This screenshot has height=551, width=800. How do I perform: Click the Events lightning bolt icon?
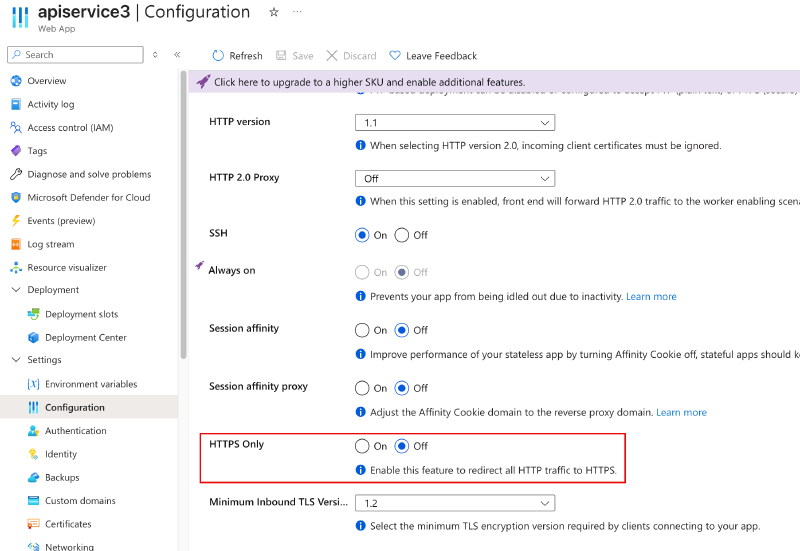16,220
